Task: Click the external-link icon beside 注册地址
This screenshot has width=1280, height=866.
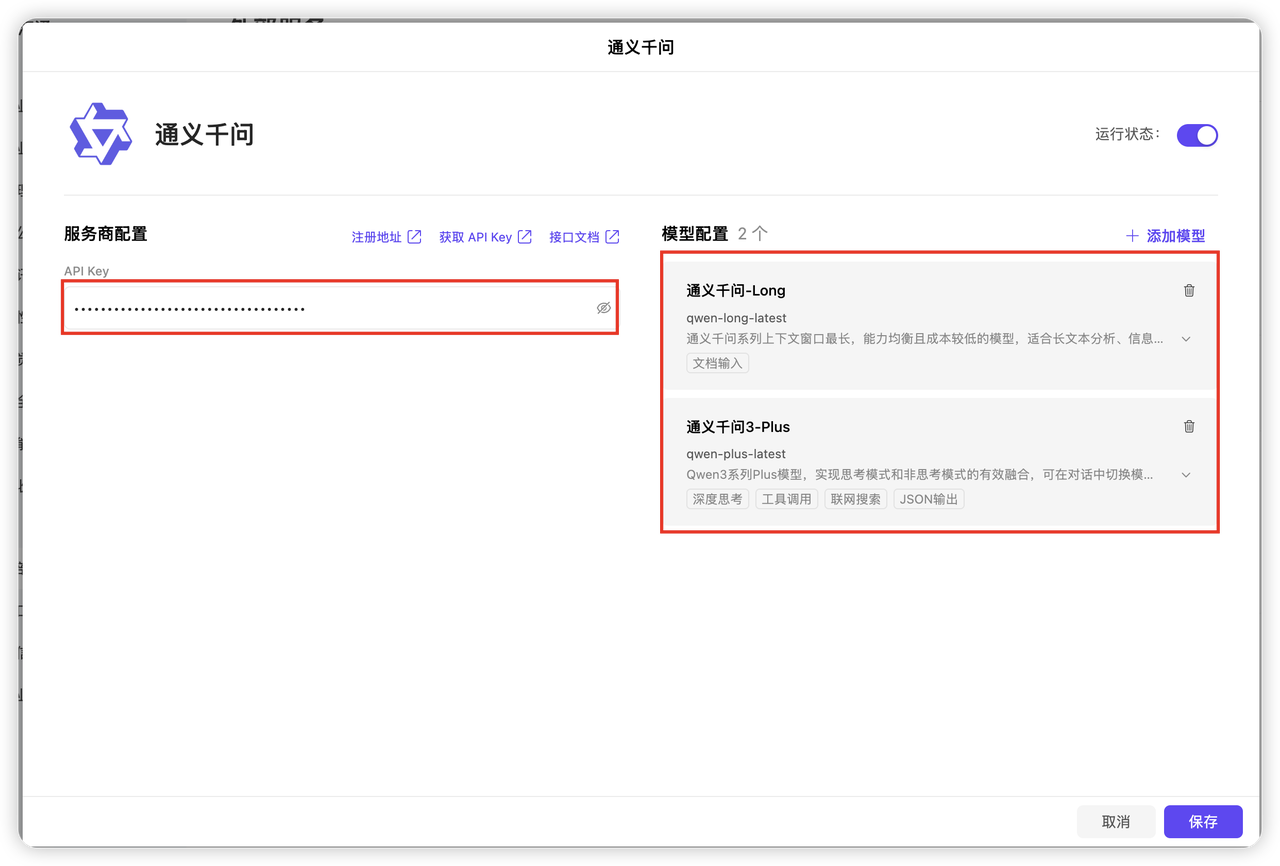Action: coord(414,237)
